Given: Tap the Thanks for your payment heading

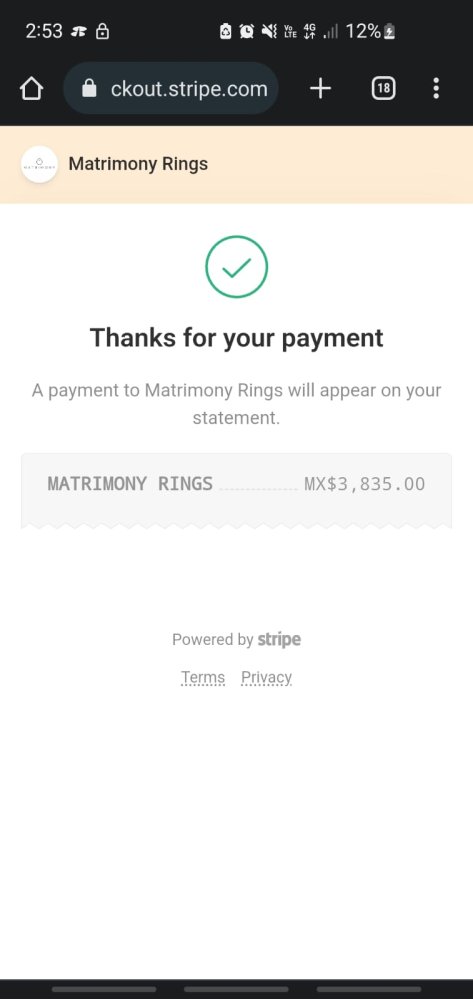Looking at the screenshot, I should point(236,338).
